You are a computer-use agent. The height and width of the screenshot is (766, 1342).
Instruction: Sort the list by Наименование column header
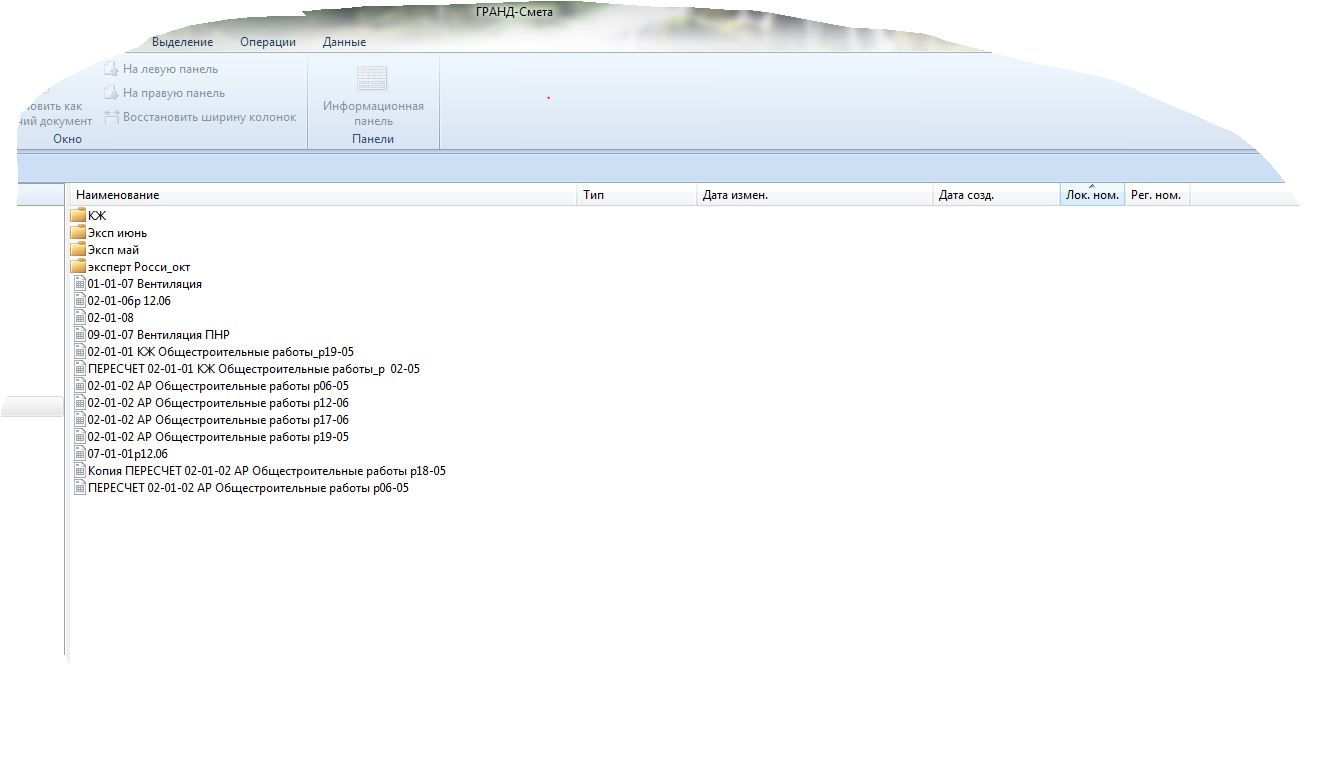pyautogui.click(x=322, y=195)
